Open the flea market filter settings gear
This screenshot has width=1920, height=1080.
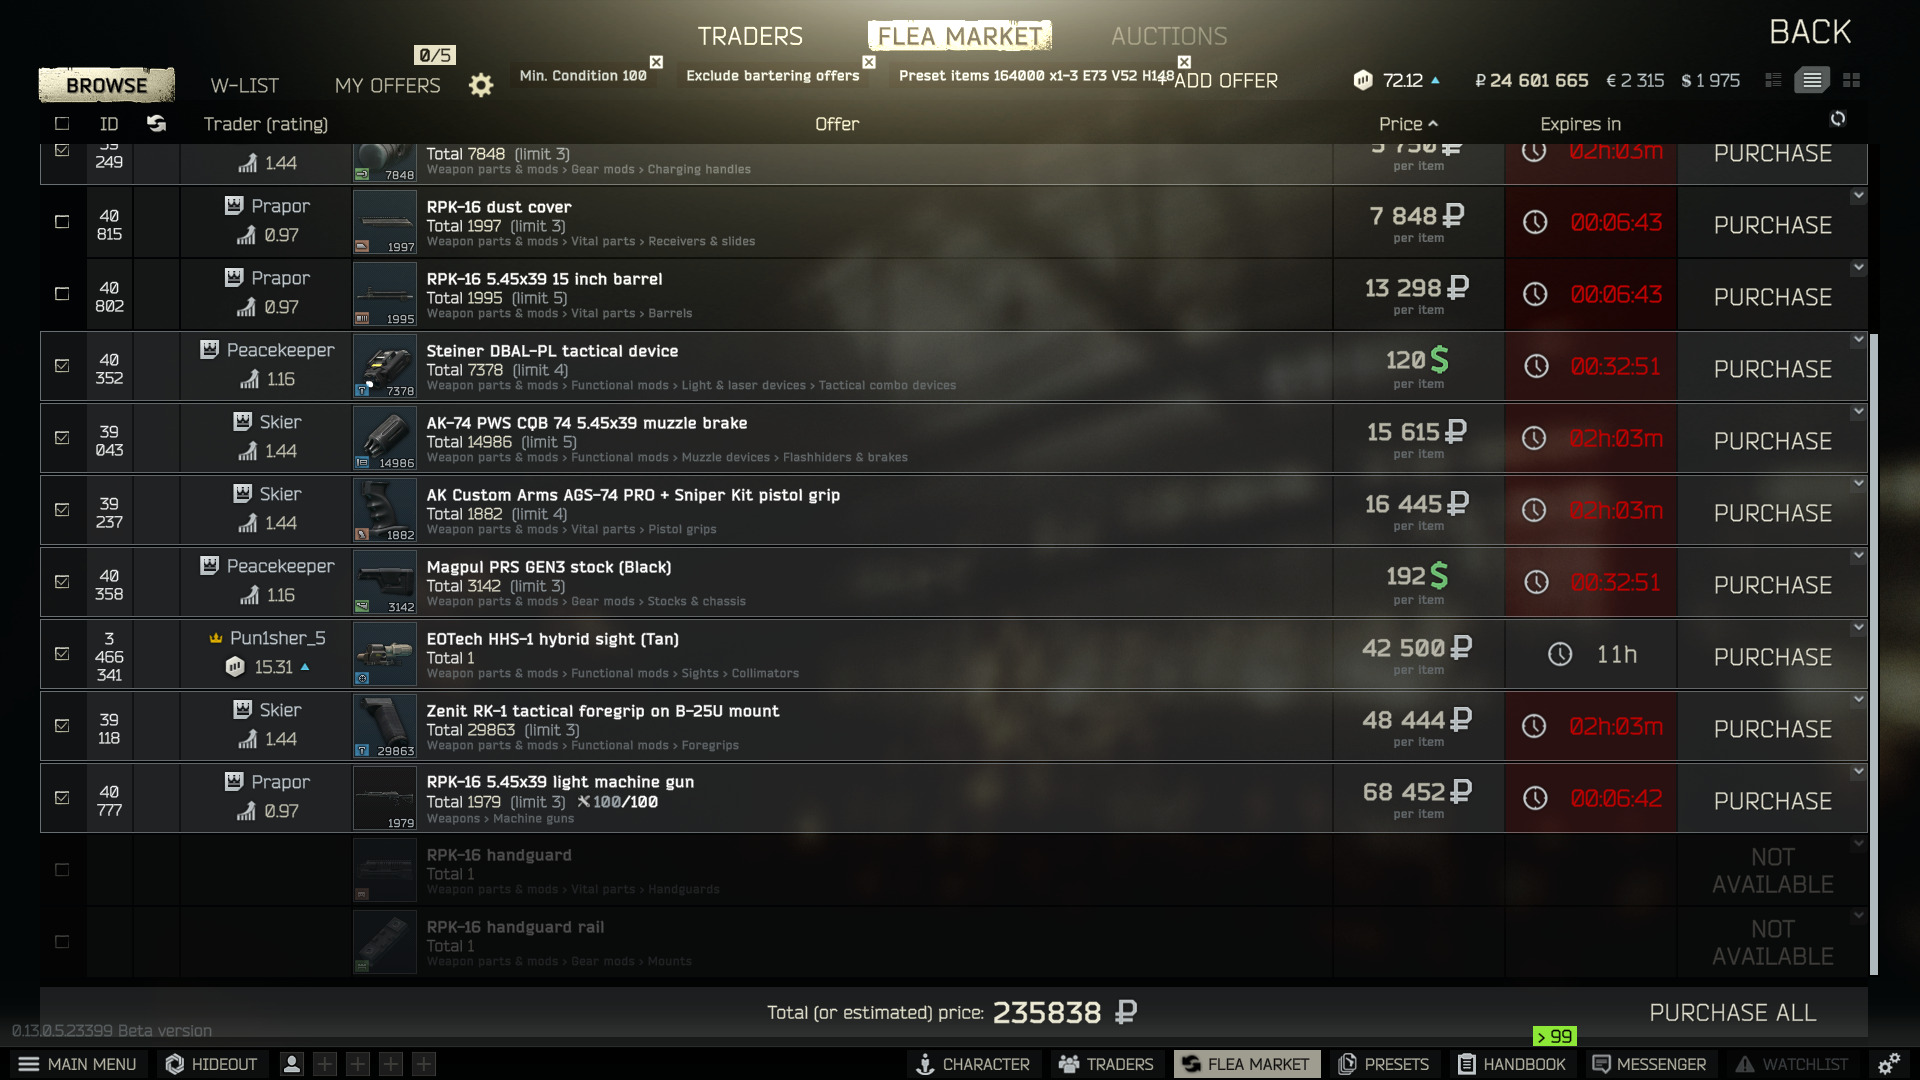tap(481, 85)
